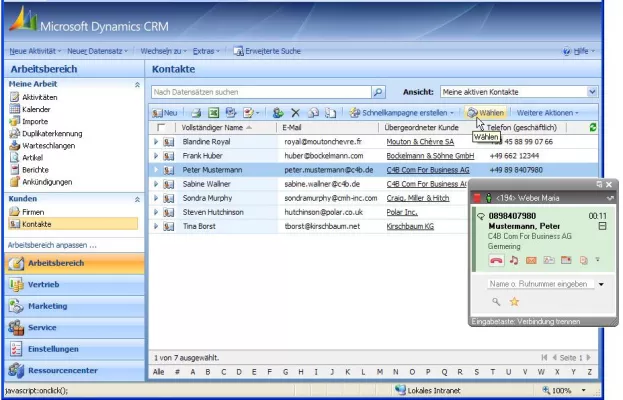623x400 pixels.
Task: Click the magnifier search button beside the search box
Action: tap(378, 92)
